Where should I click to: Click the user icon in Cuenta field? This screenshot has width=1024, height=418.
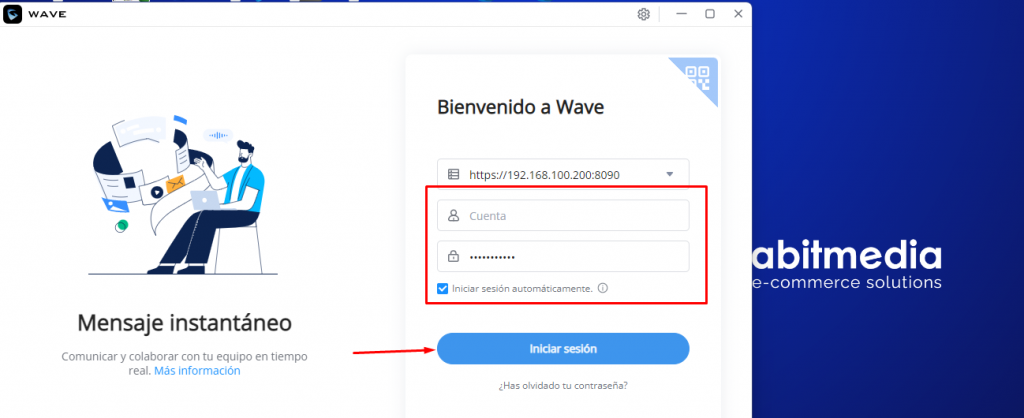[x=453, y=216]
